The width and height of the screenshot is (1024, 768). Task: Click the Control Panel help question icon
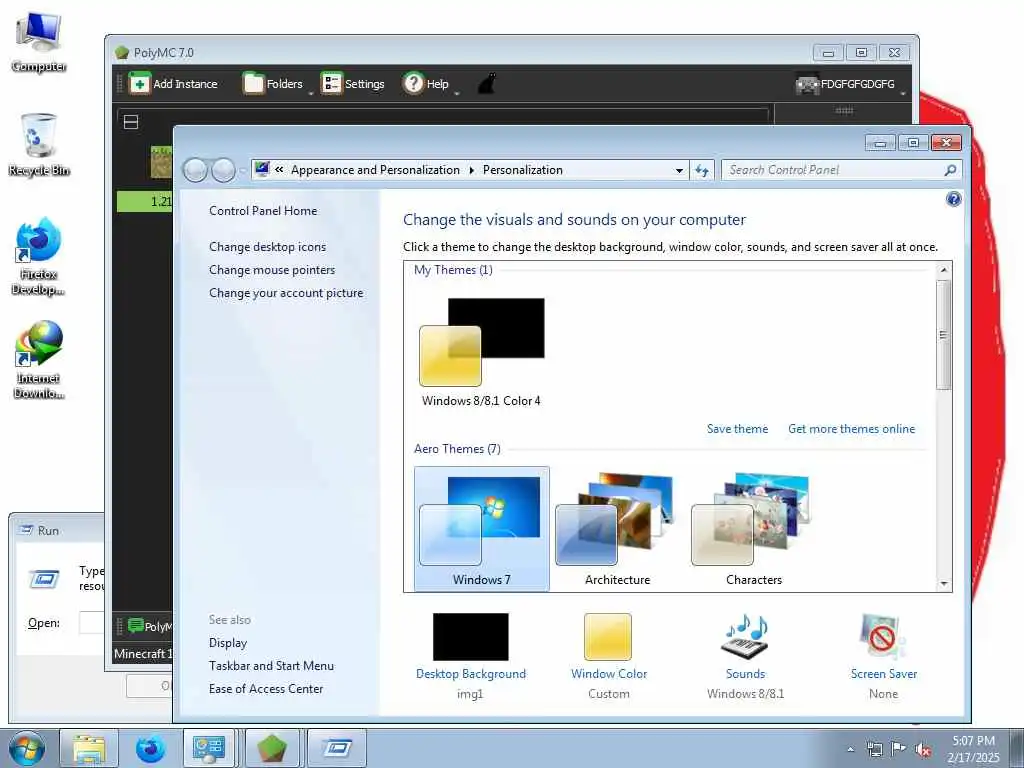[953, 199]
